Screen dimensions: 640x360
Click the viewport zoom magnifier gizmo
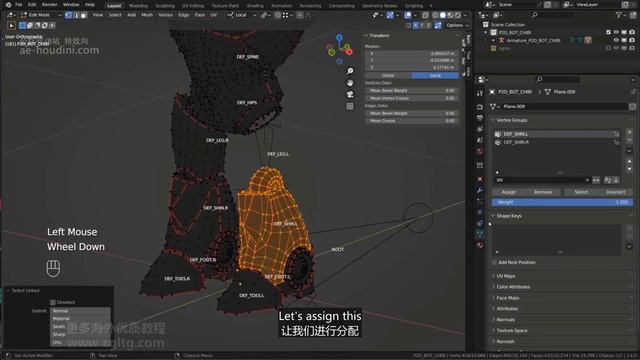(350, 71)
